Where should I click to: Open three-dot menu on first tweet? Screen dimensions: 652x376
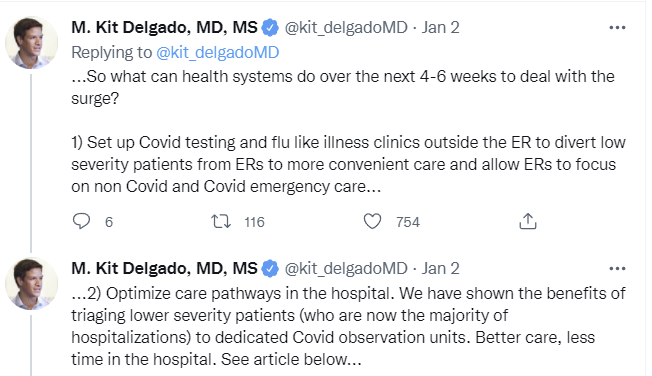coord(617,27)
